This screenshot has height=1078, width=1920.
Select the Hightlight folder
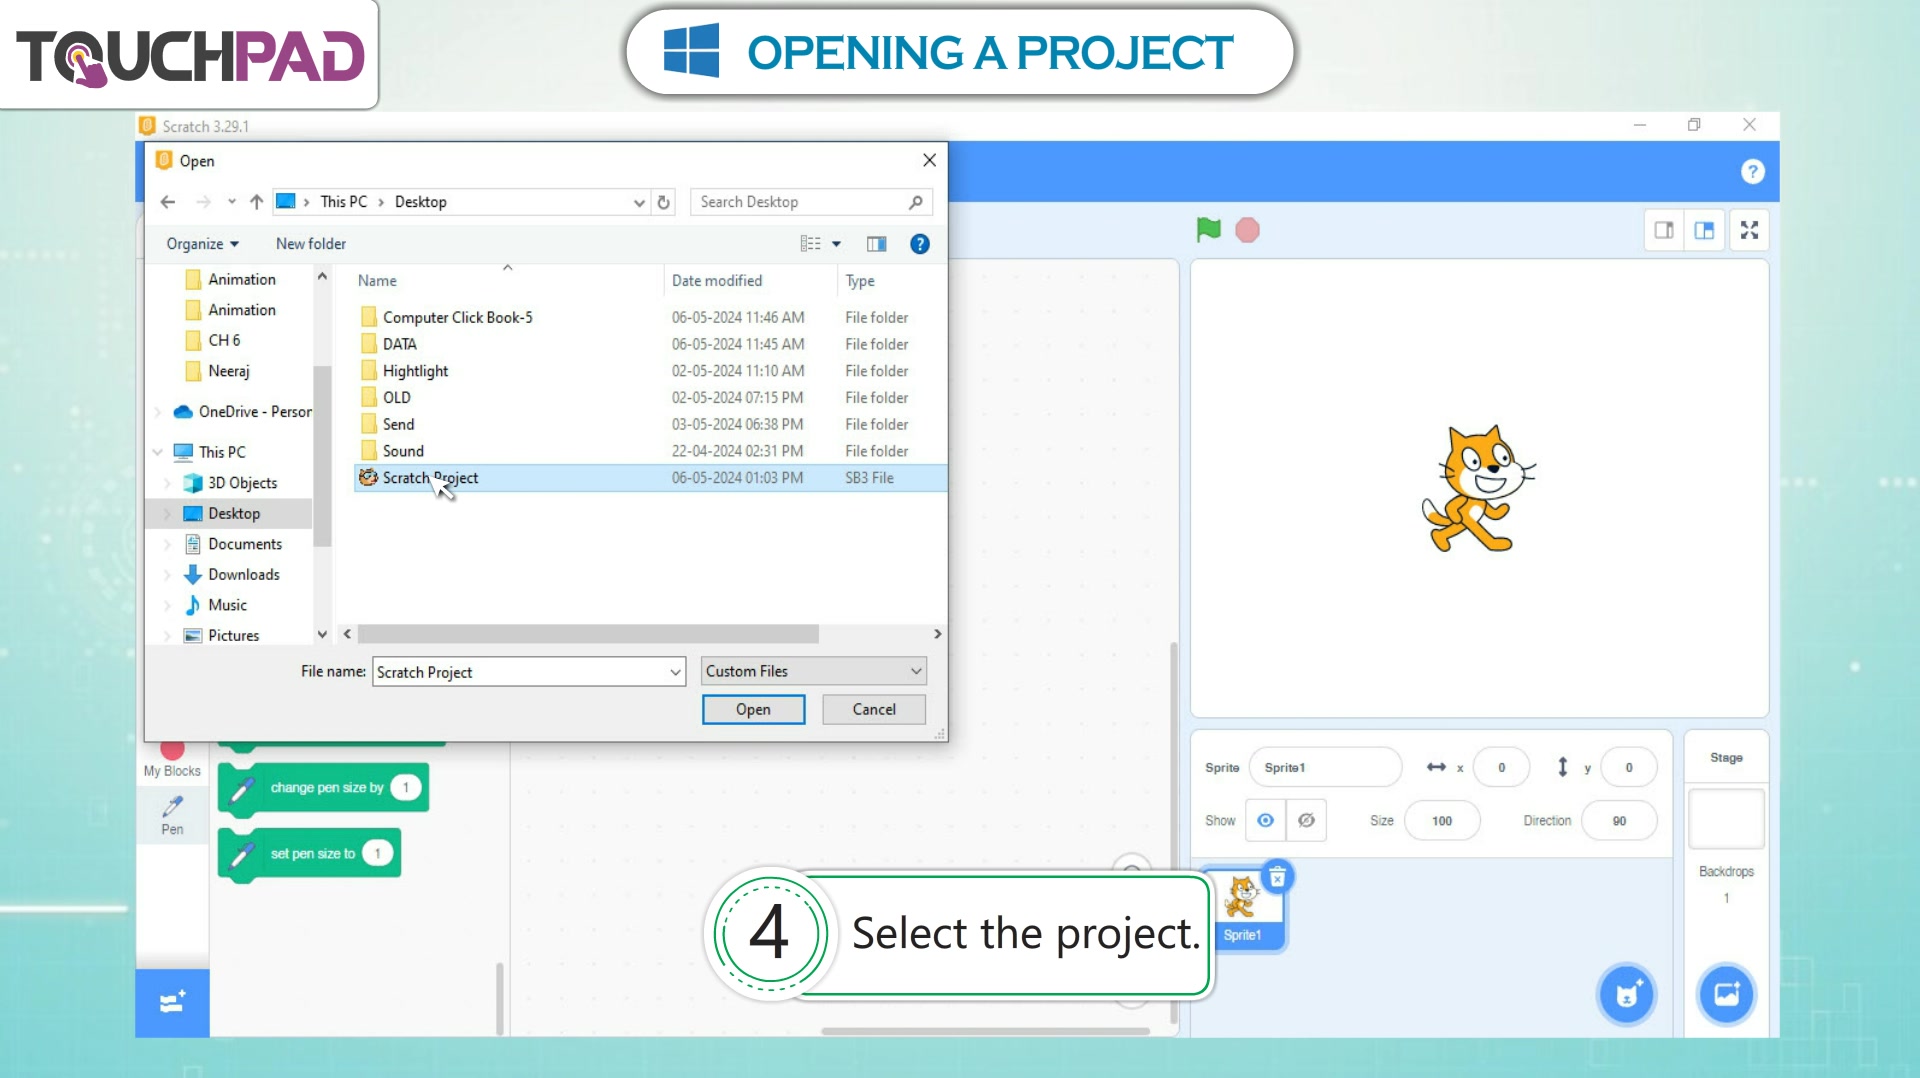(416, 371)
